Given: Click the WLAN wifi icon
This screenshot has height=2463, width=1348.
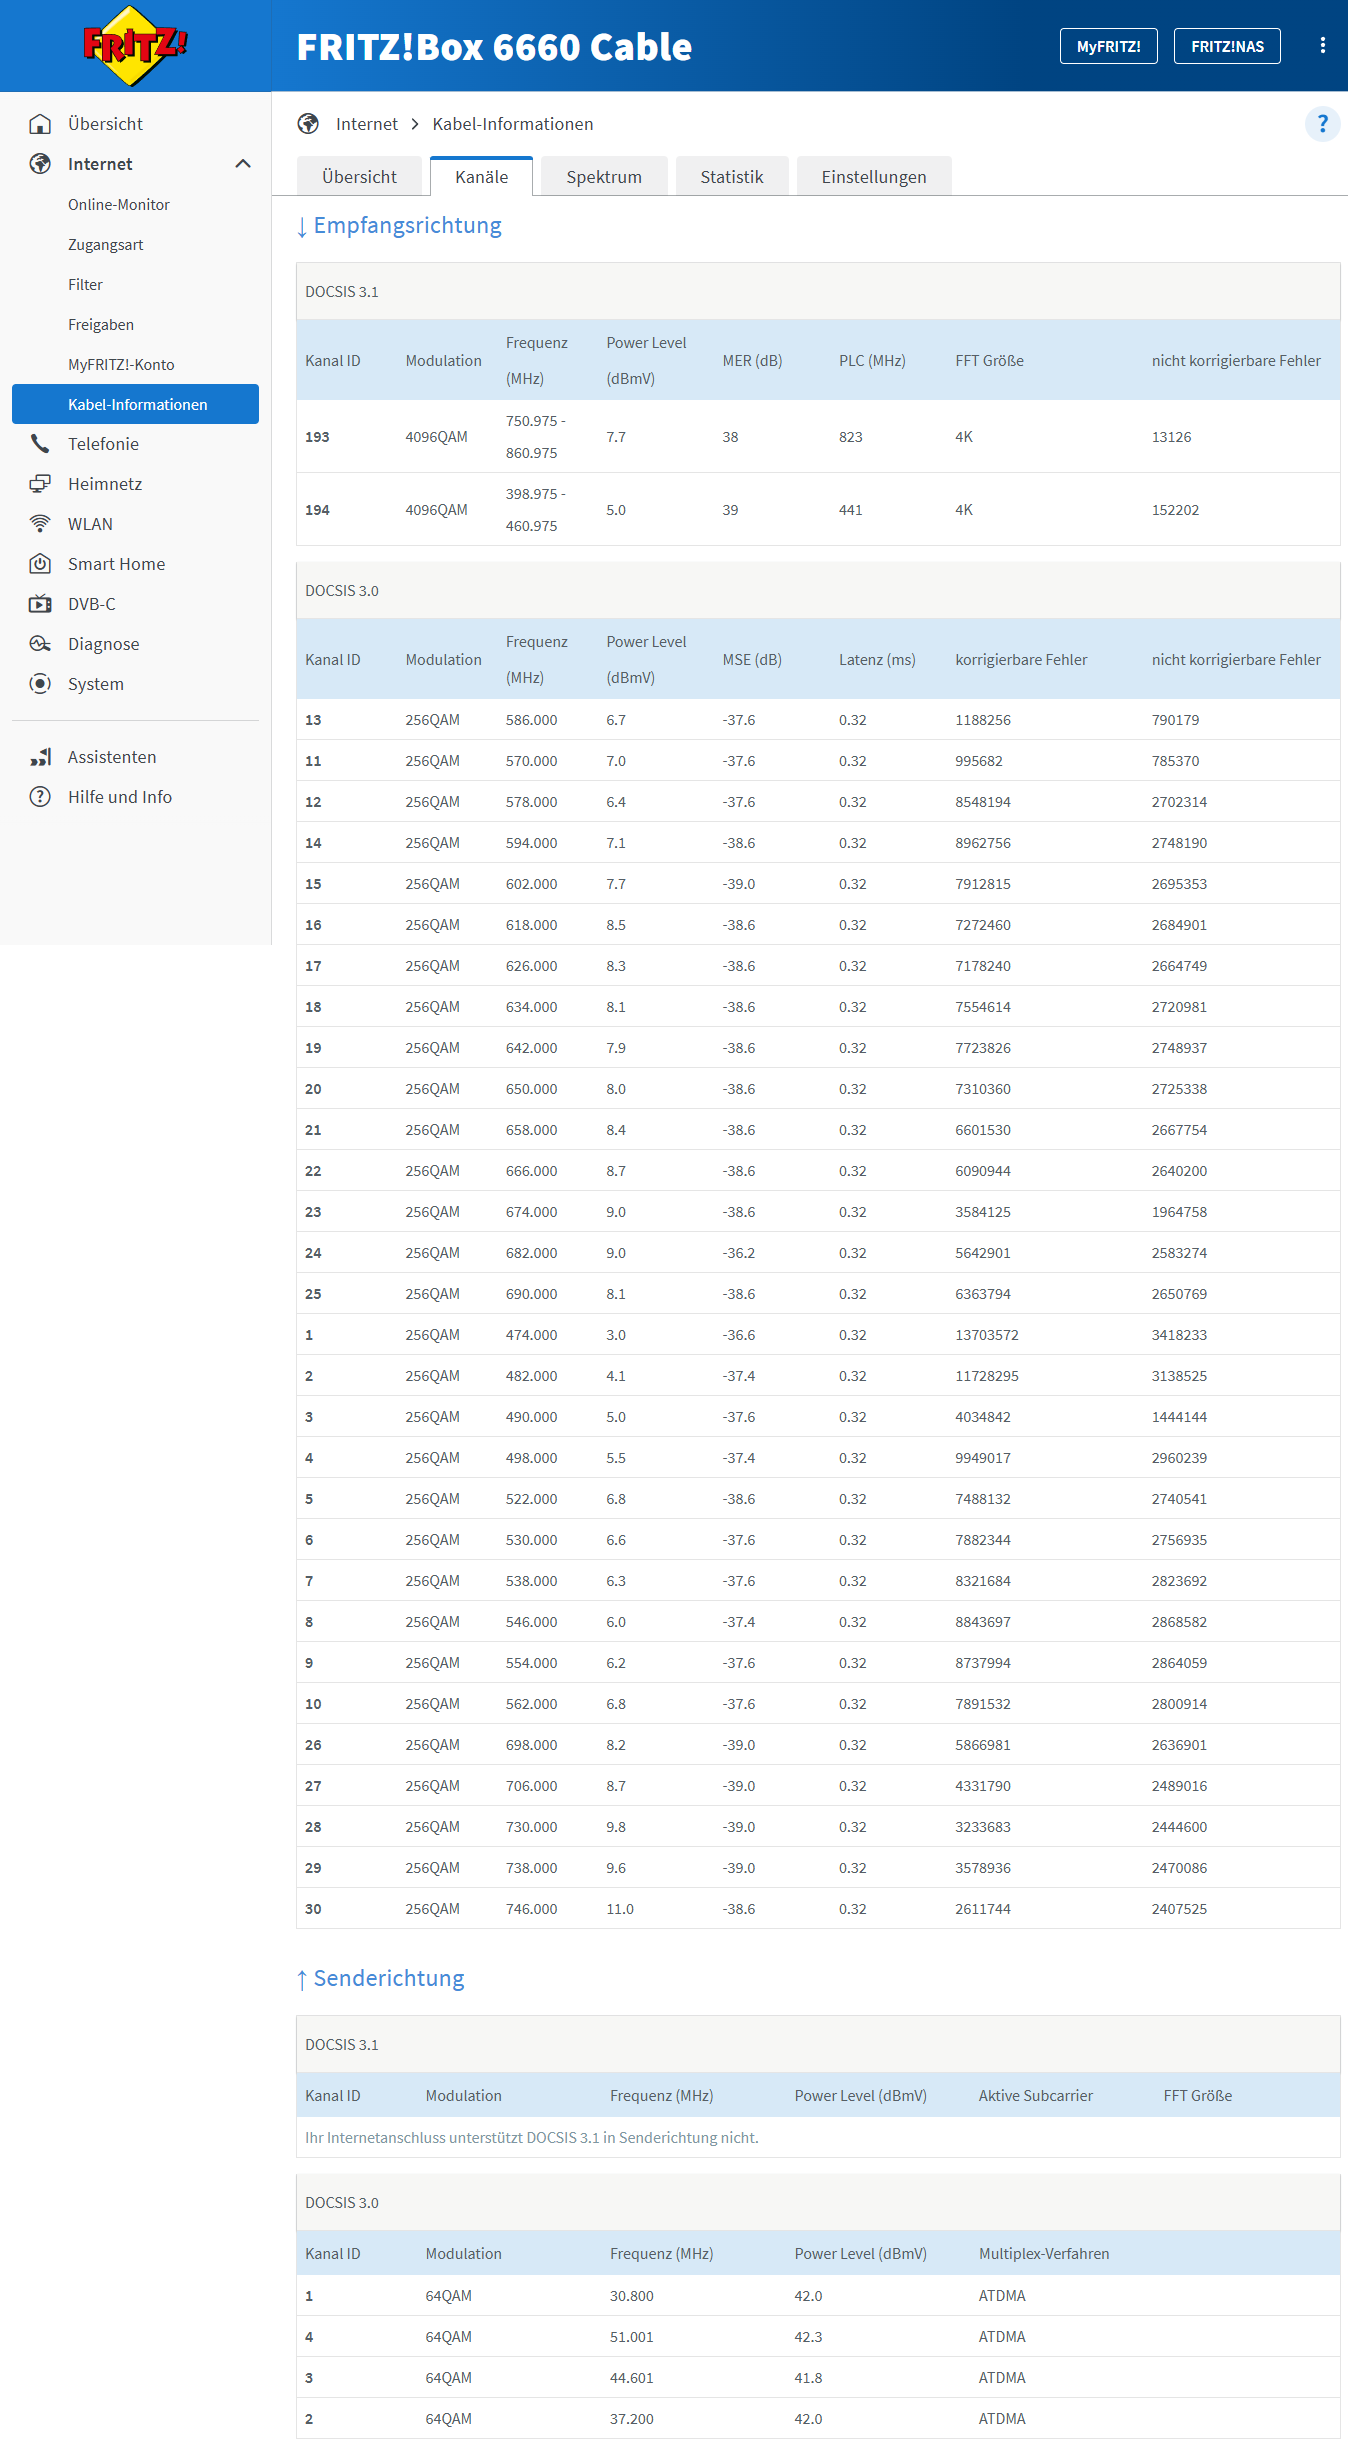Looking at the screenshot, I should click(40, 524).
